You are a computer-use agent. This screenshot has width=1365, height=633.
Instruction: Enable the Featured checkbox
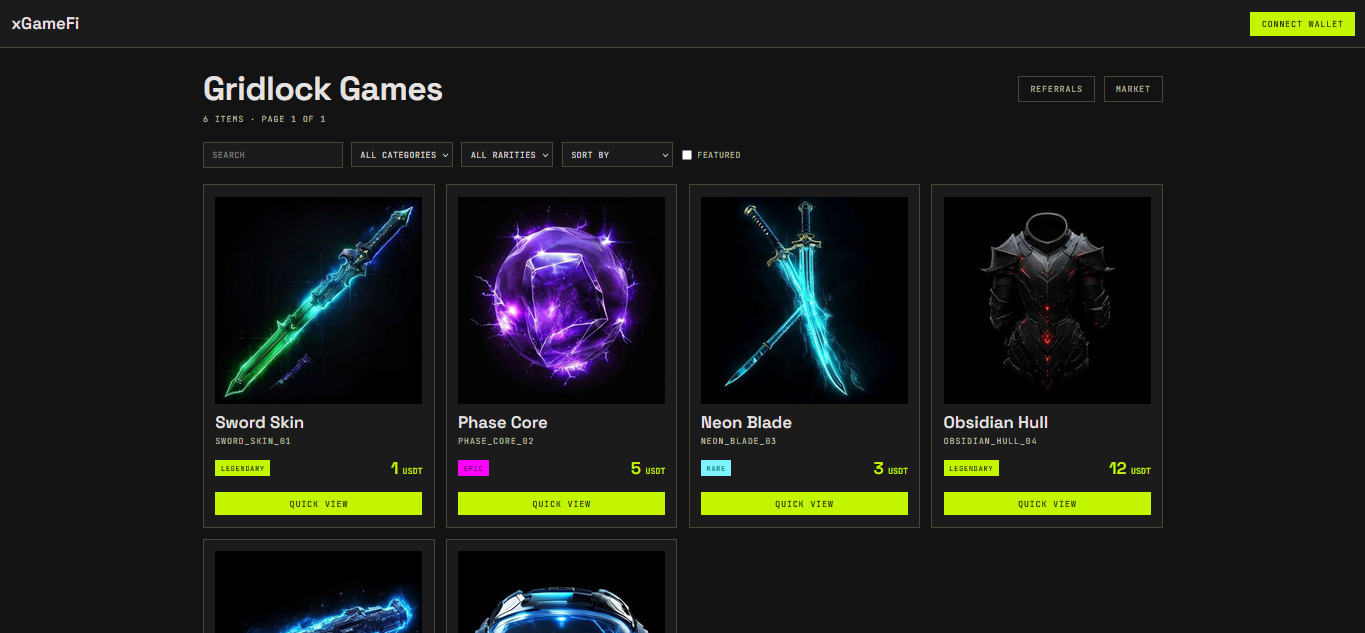687,155
